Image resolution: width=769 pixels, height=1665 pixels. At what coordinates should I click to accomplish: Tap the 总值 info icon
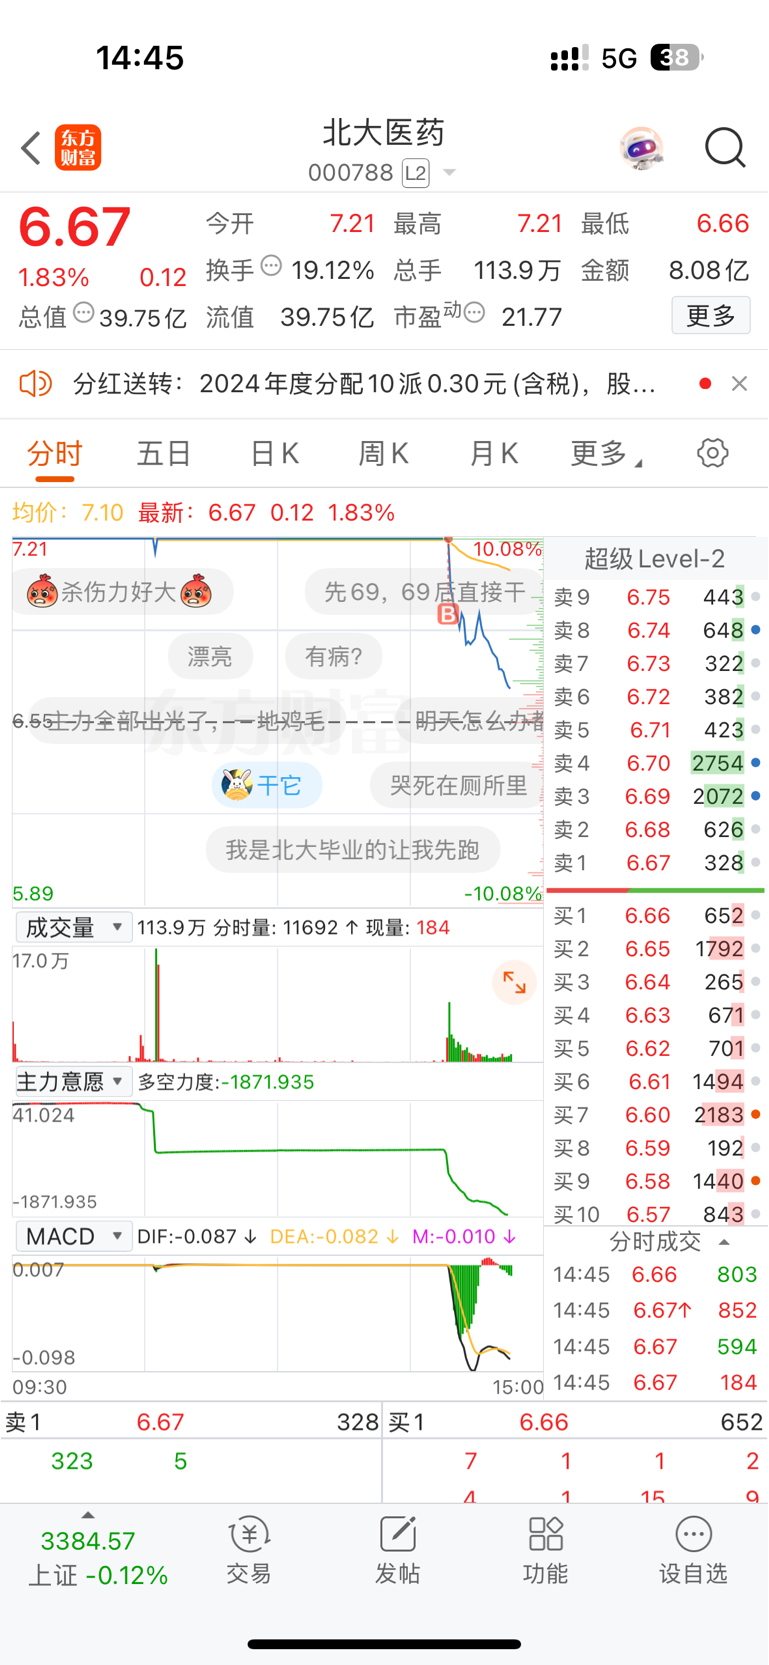pyautogui.click(x=84, y=313)
